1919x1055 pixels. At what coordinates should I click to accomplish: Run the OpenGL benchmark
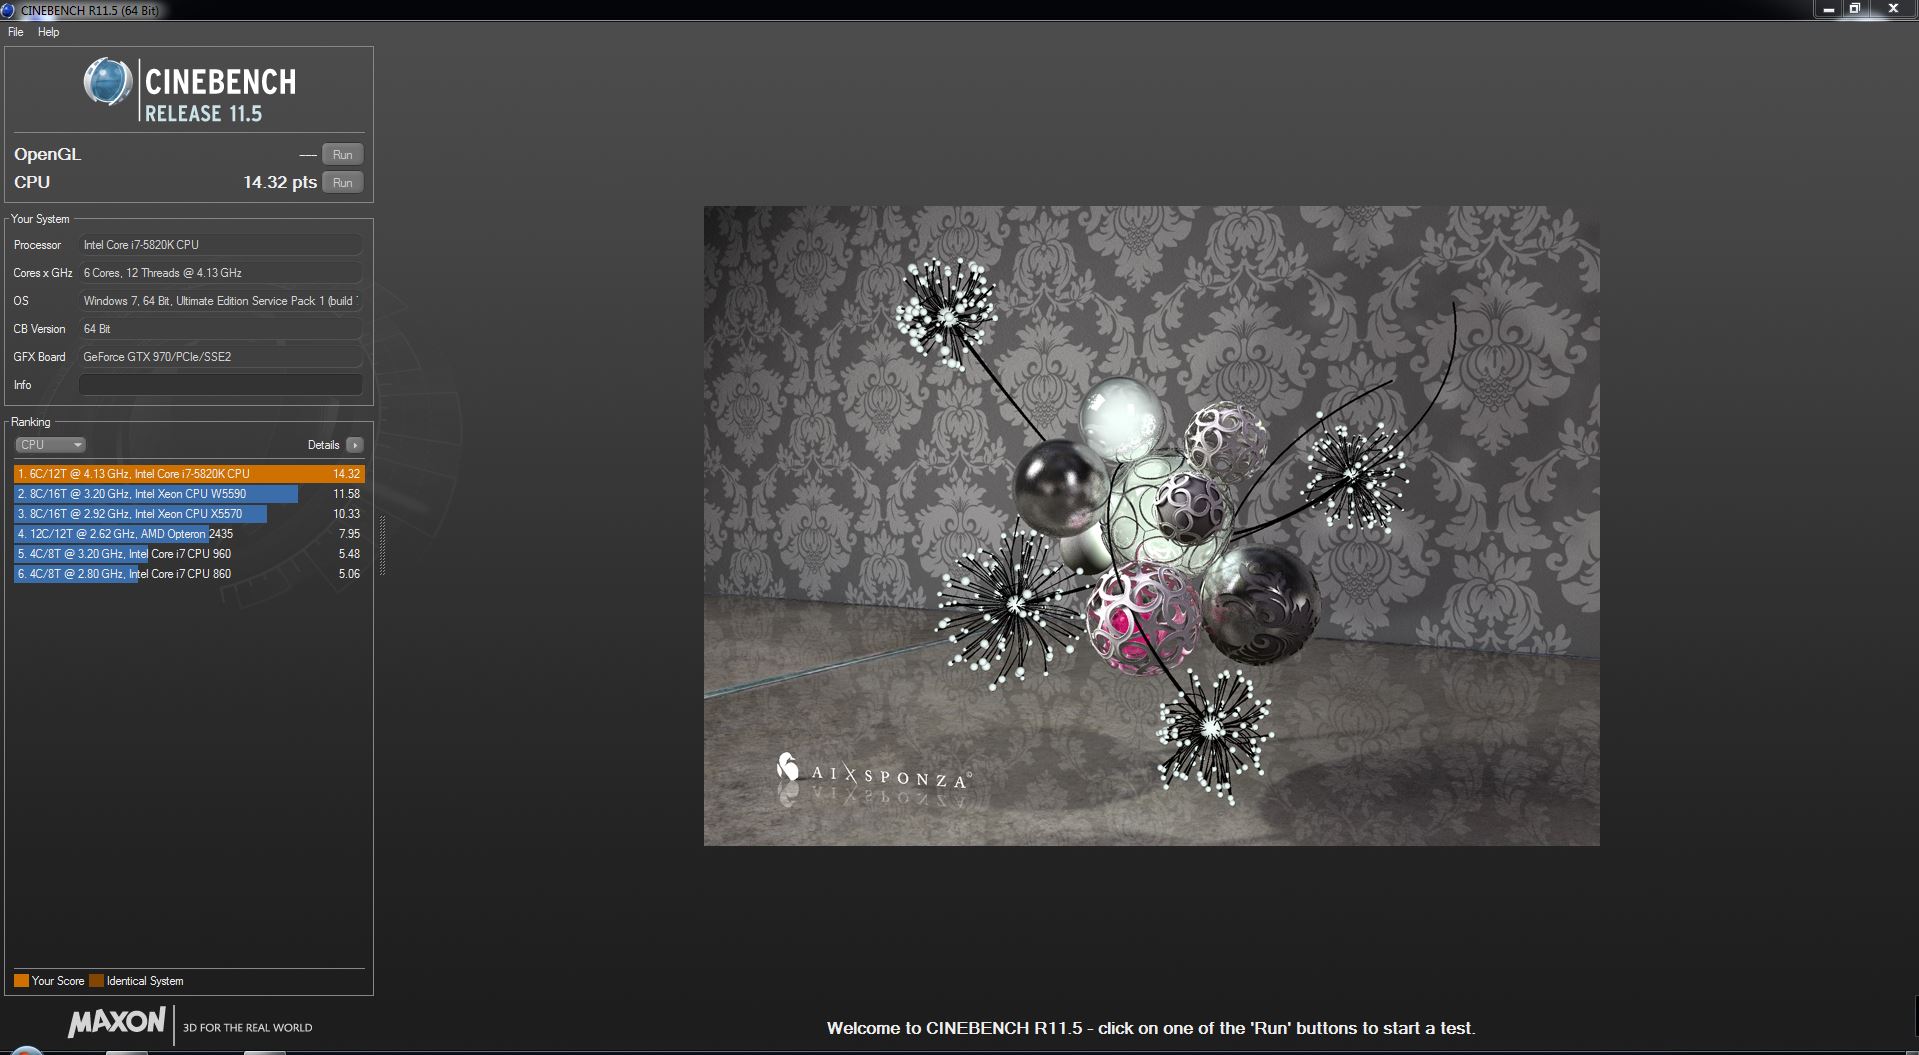tap(343, 155)
